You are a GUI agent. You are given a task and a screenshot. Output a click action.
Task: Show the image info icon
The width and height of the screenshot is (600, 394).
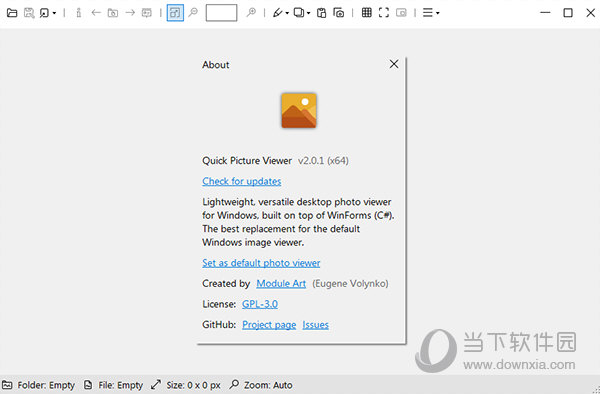pos(78,13)
